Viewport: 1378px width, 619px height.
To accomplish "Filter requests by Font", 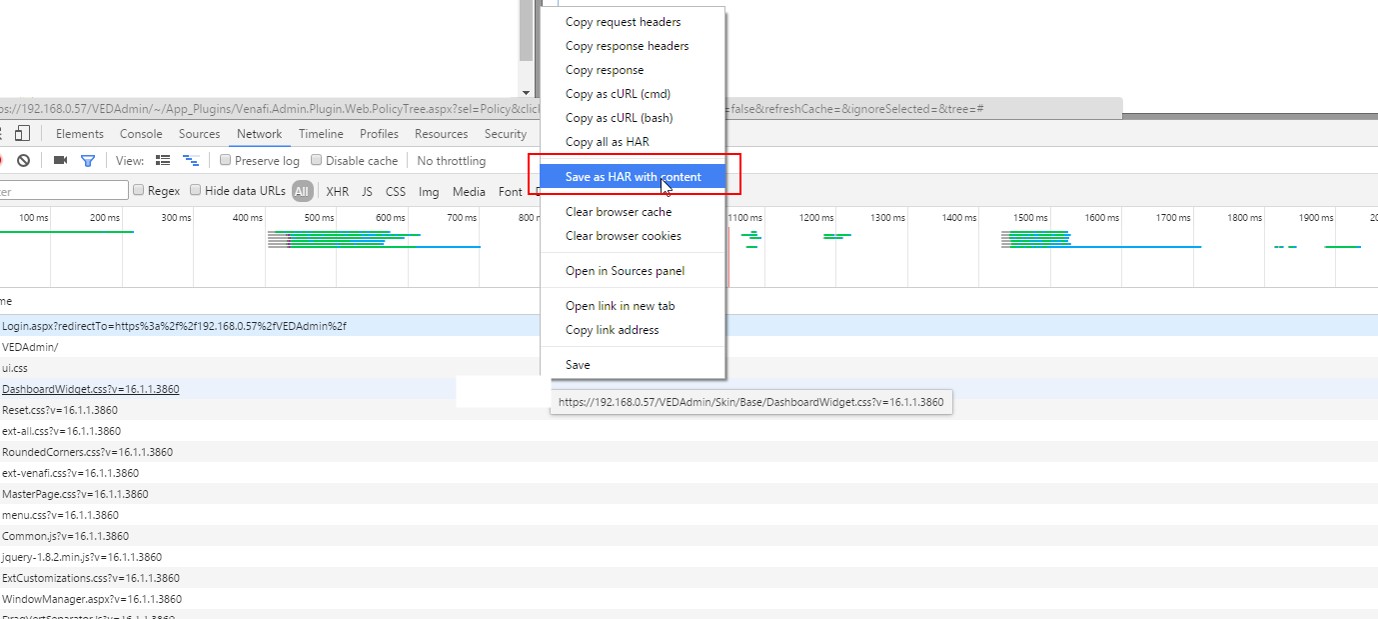I will click(510, 191).
